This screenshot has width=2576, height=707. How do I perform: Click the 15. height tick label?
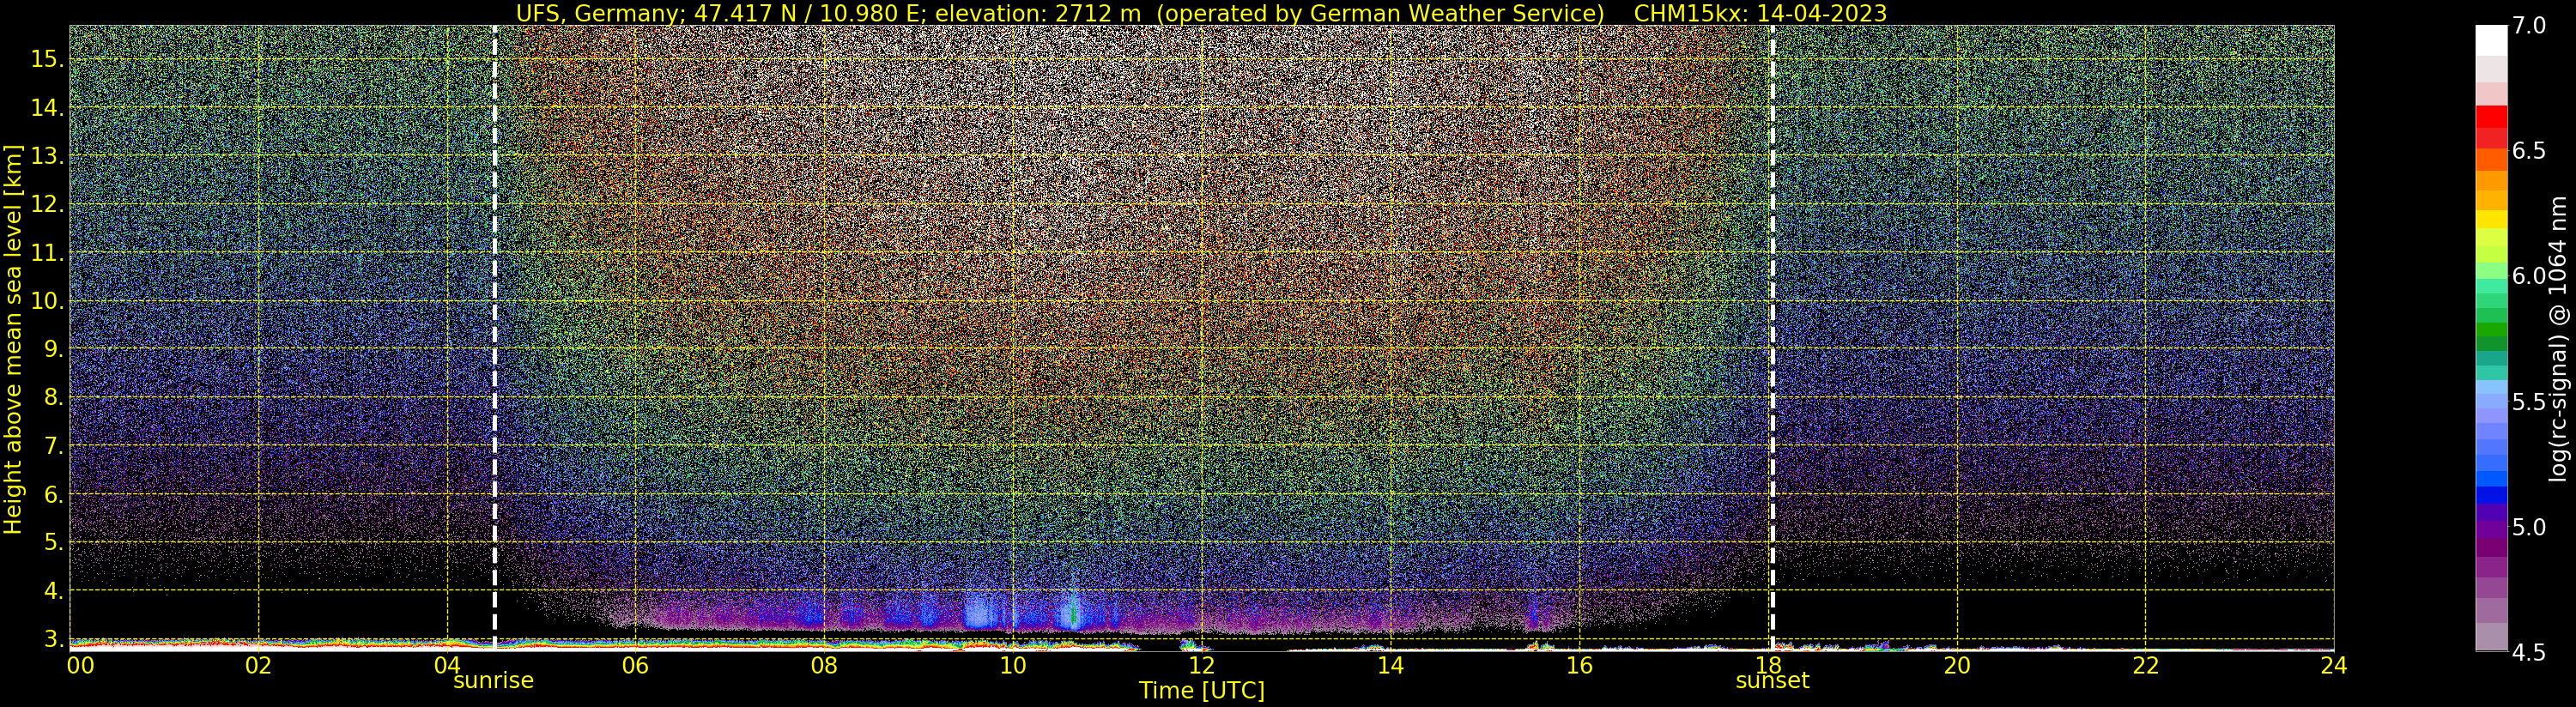tap(48, 59)
